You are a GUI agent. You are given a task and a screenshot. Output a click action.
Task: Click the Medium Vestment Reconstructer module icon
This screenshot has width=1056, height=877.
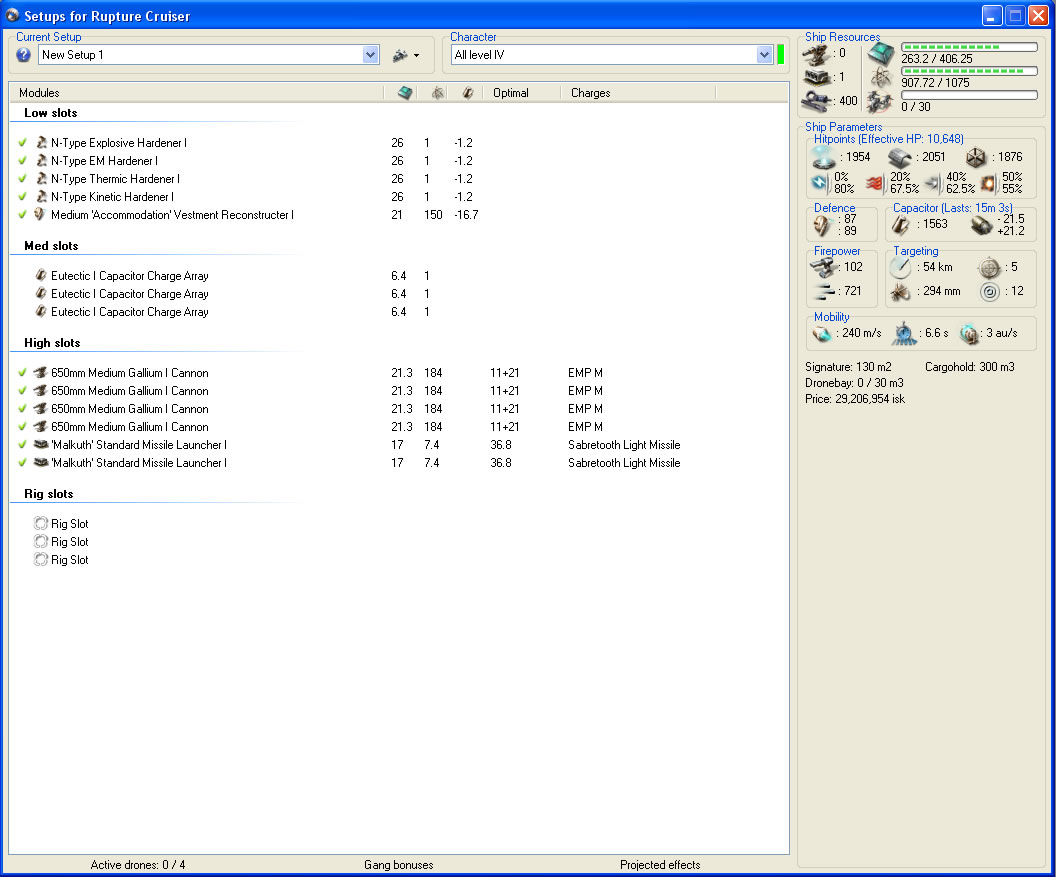click(40, 215)
